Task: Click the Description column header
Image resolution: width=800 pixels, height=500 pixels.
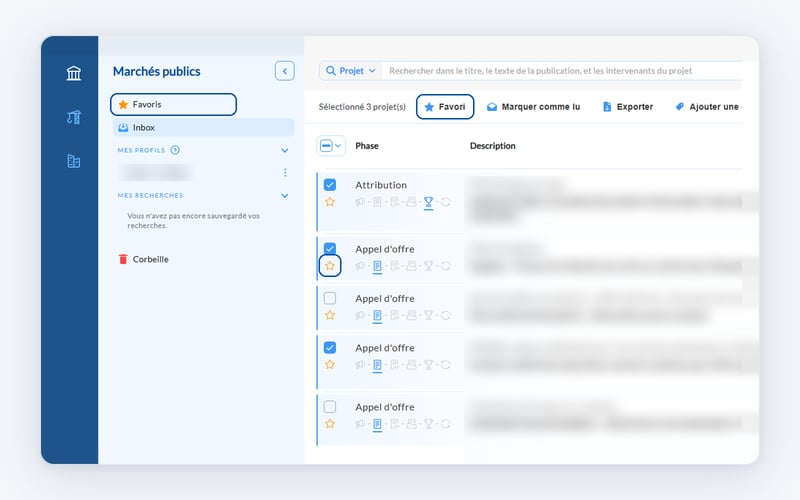Action: coord(492,146)
